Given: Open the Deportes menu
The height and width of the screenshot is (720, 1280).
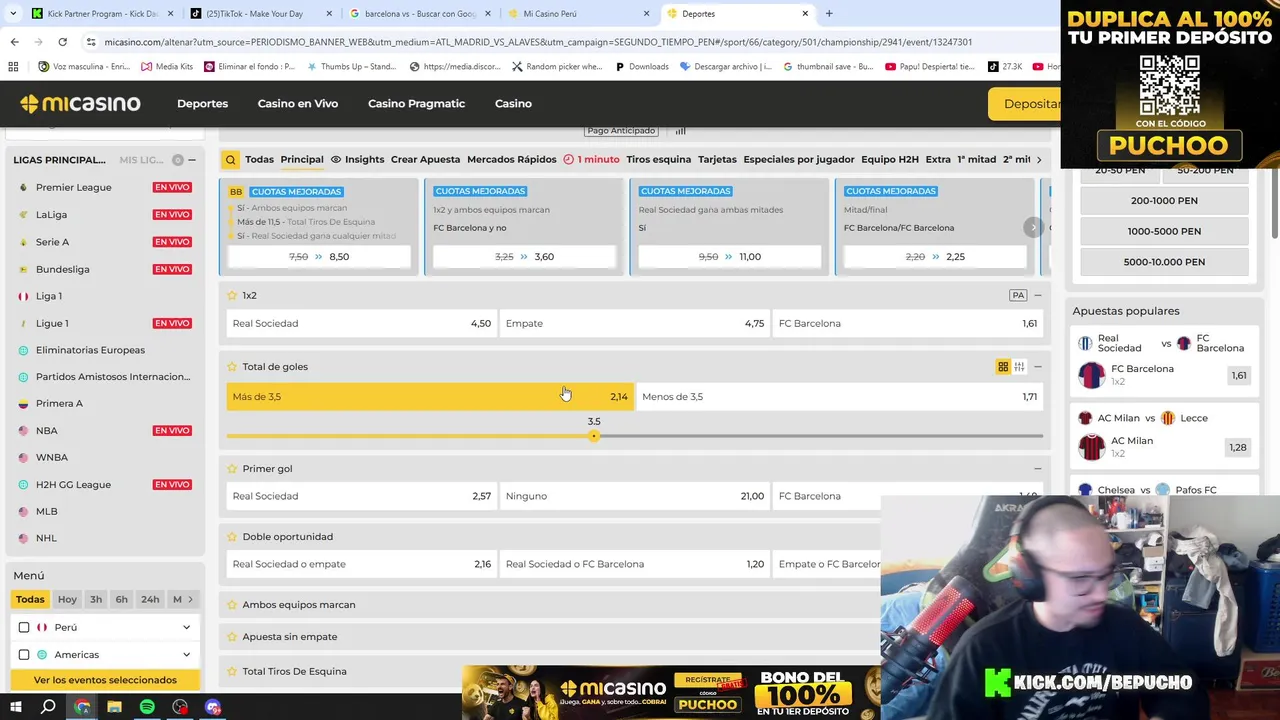Looking at the screenshot, I should (202, 103).
